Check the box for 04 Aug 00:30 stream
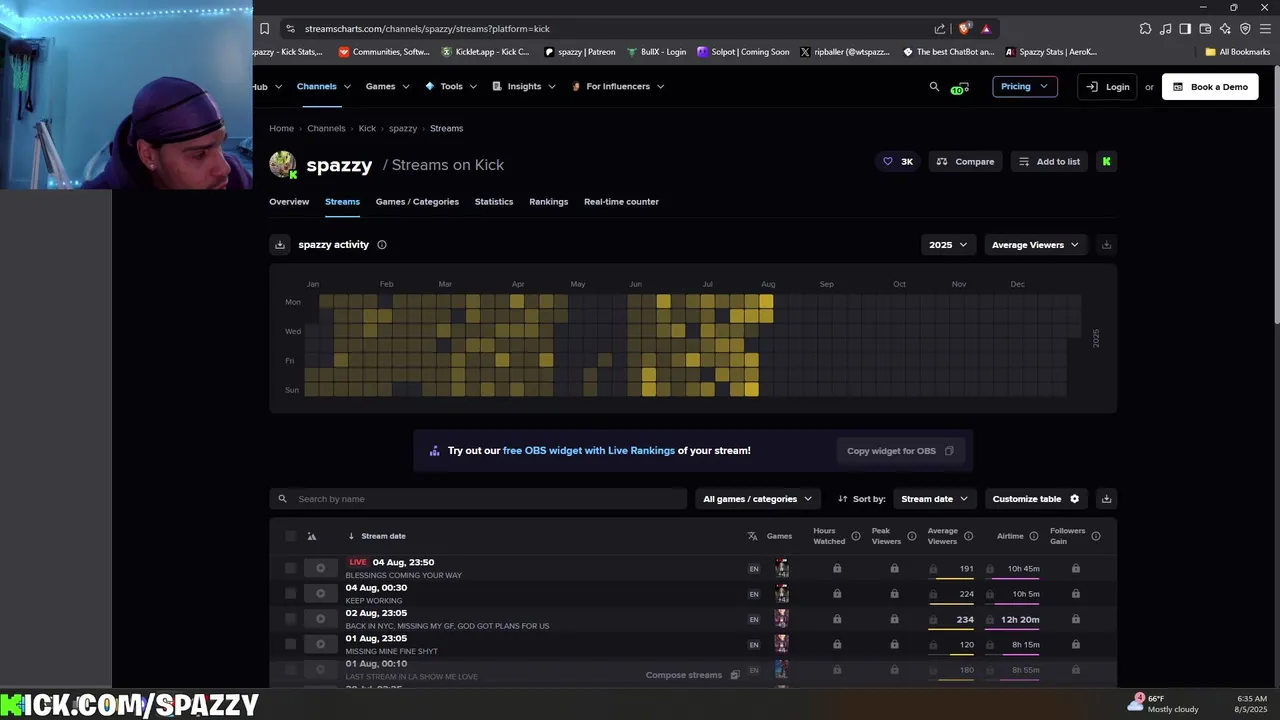1280x720 pixels. (x=291, y=594)
